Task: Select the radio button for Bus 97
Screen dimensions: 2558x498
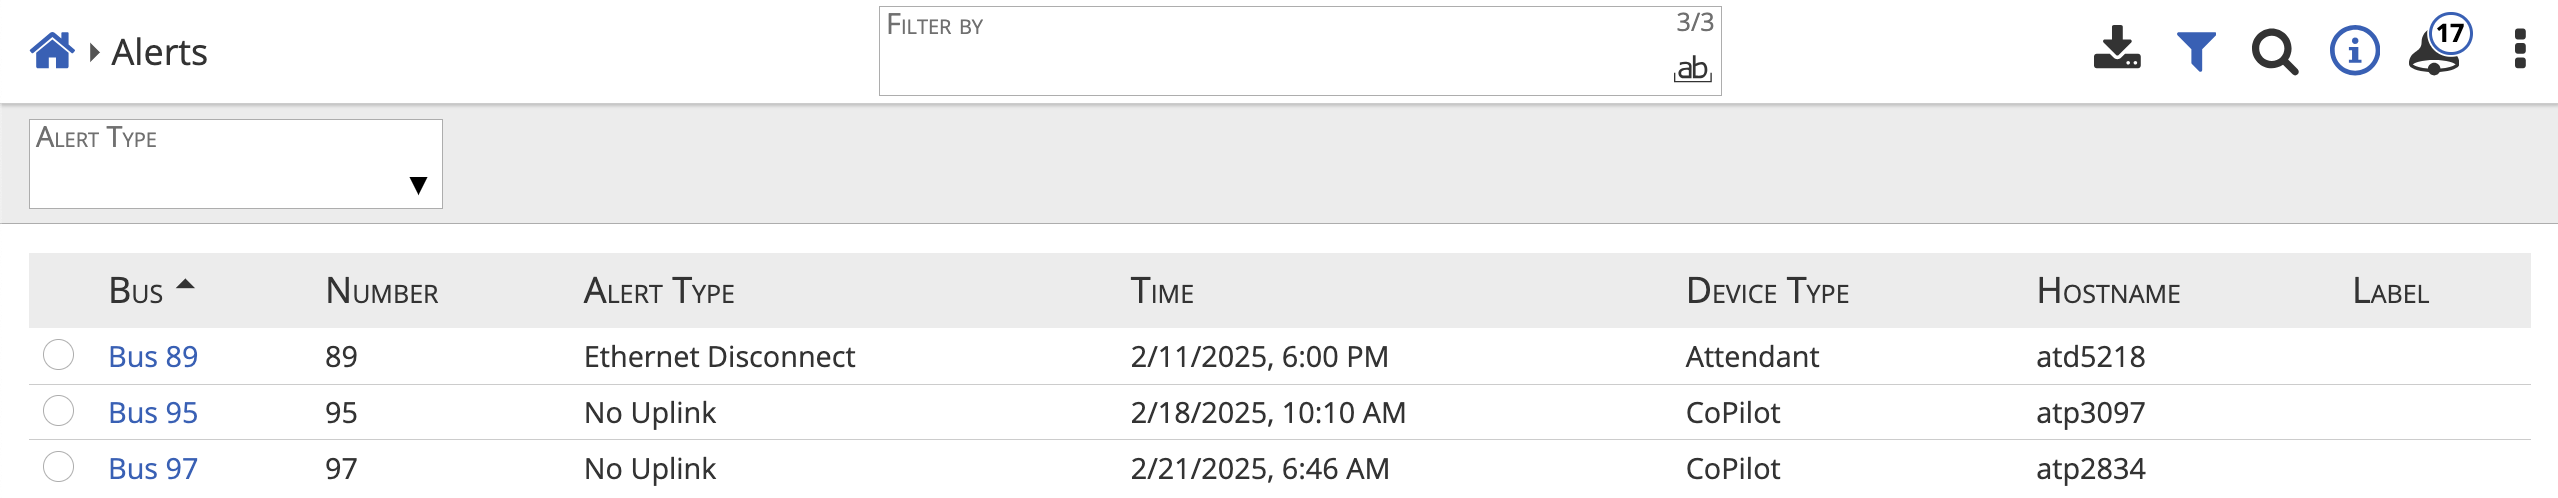Action: click(x=59, y=468)
